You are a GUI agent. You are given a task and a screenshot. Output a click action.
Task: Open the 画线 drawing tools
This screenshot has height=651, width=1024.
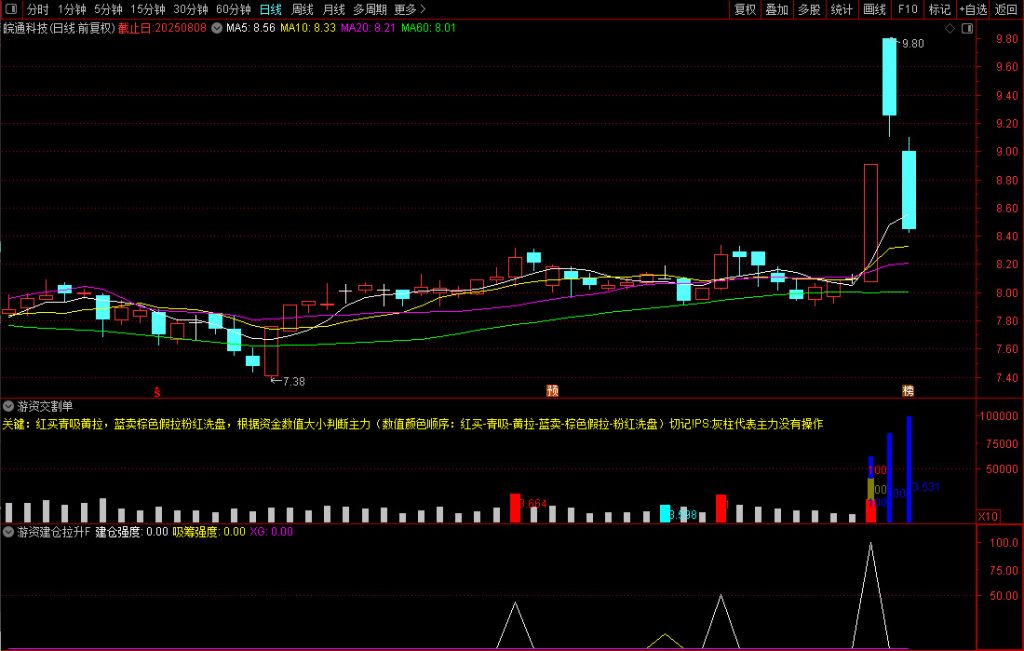pos(874,9)
